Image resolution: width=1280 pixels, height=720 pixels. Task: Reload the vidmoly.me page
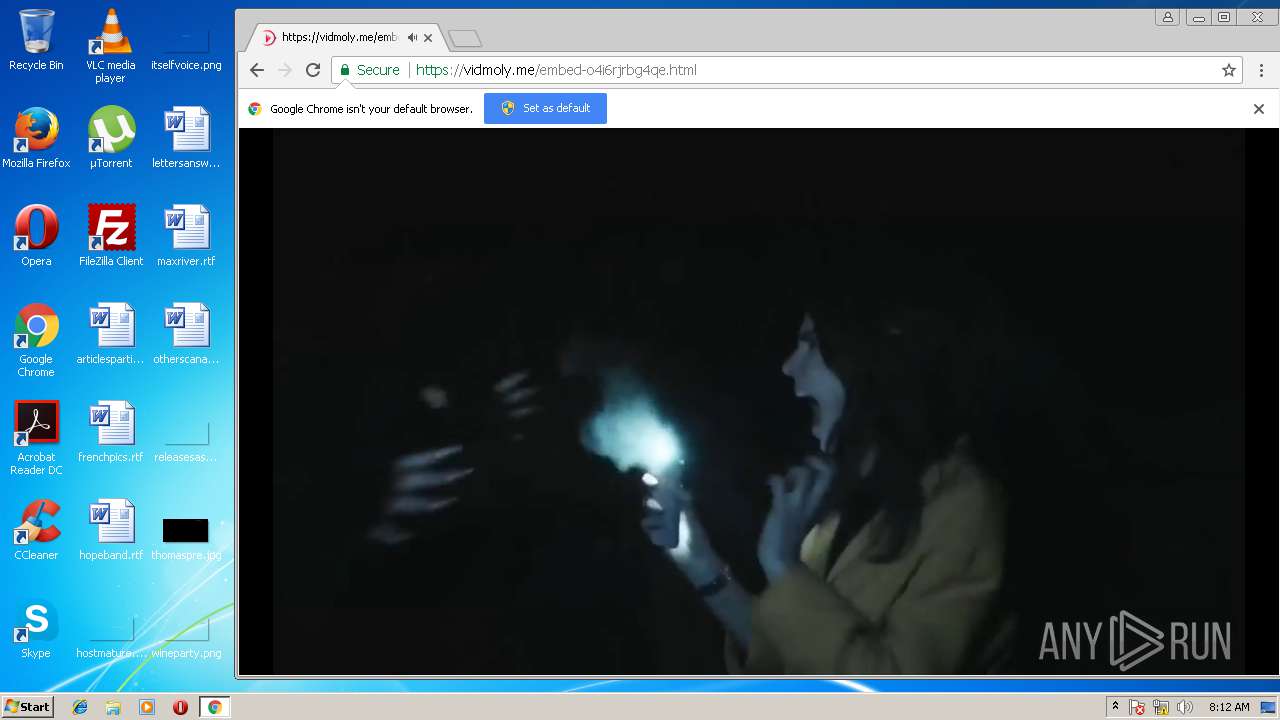(x=313, y=70)
